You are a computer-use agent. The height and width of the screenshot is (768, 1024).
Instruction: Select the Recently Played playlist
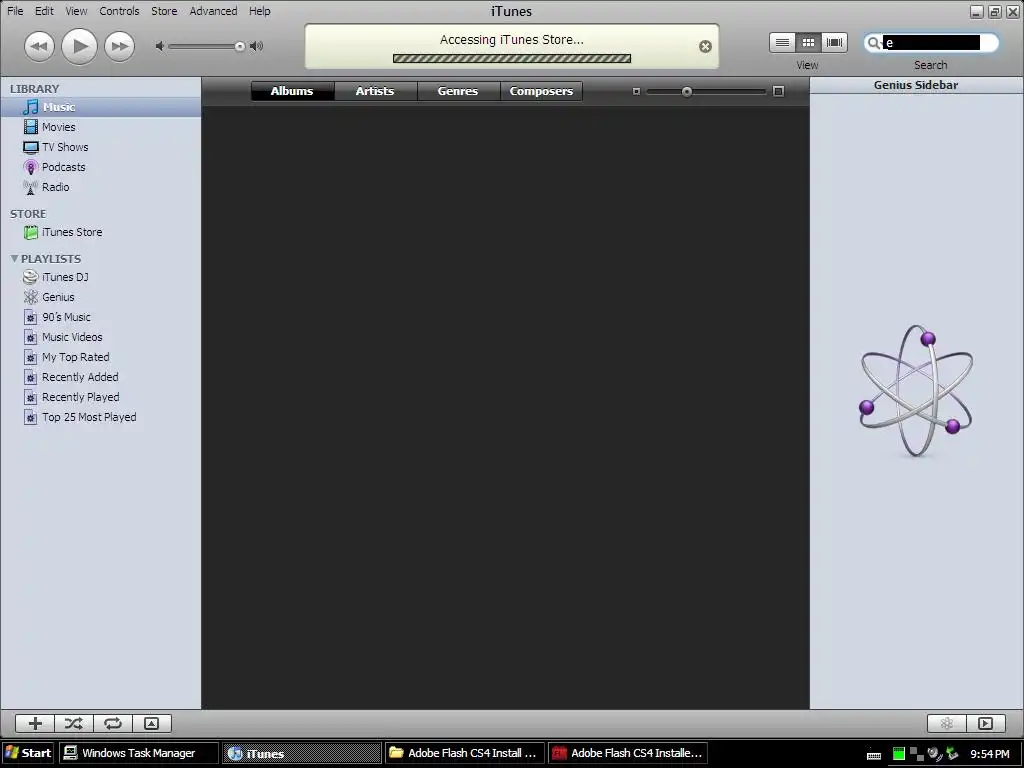pyautogui.click(x=101, y=397)
